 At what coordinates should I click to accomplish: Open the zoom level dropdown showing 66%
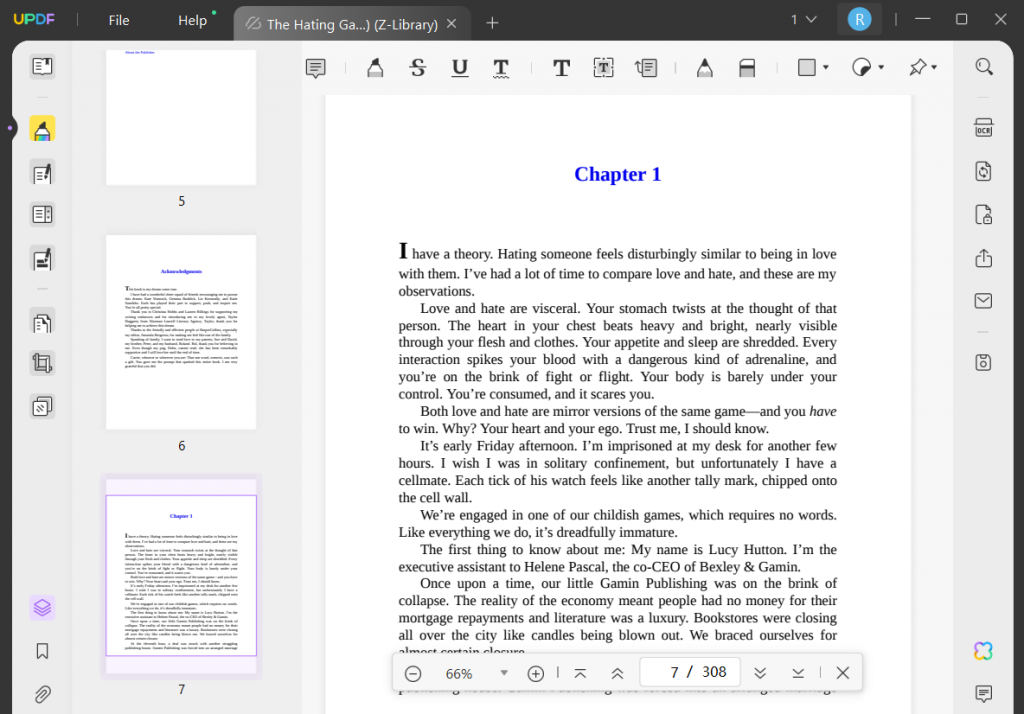coord(505,672)
